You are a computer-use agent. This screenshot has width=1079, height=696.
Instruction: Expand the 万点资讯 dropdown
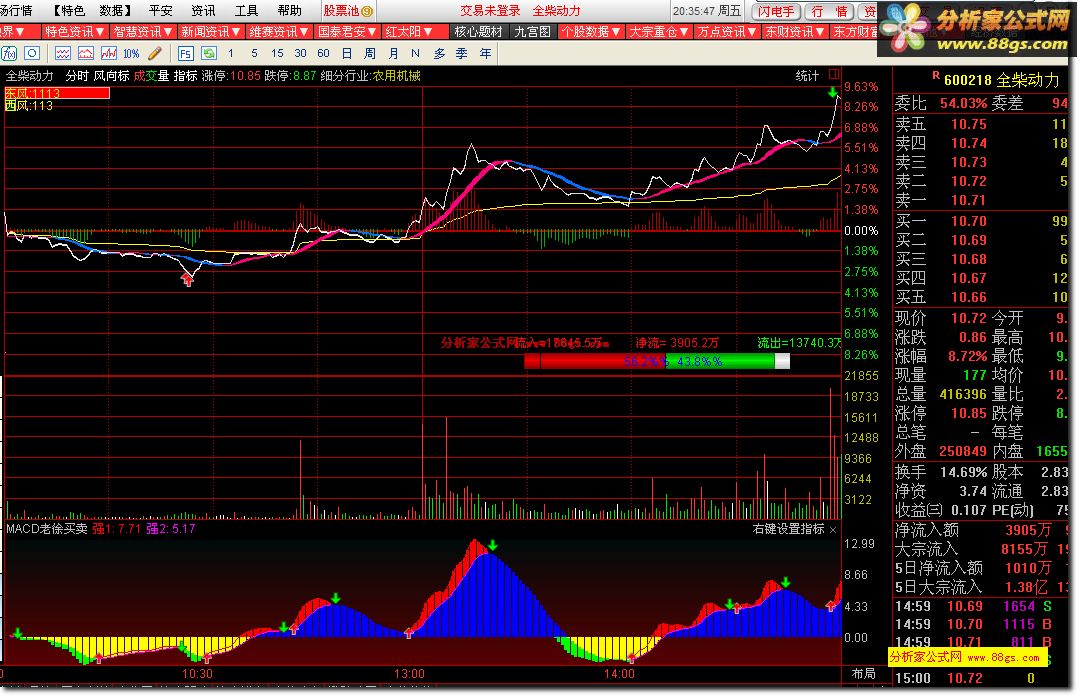point(727,32)
